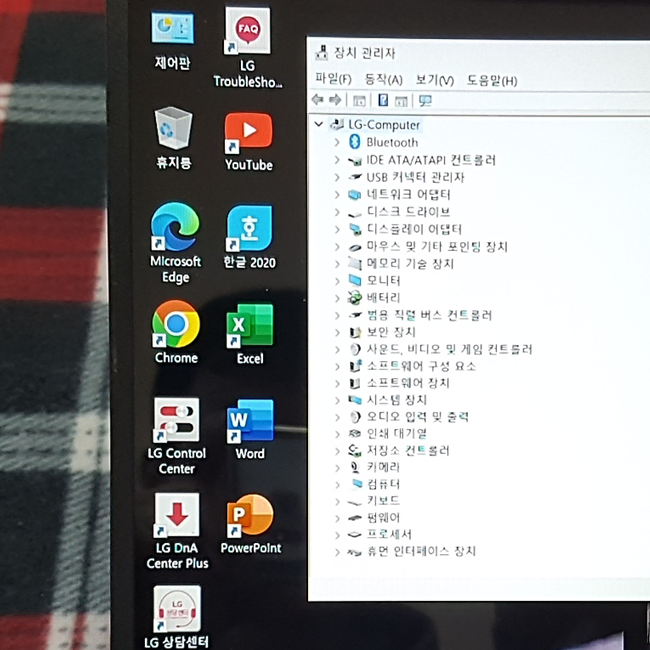Expand the 카메라 category arrow
The width and height of the screenshot is (650, 650).
337,468
